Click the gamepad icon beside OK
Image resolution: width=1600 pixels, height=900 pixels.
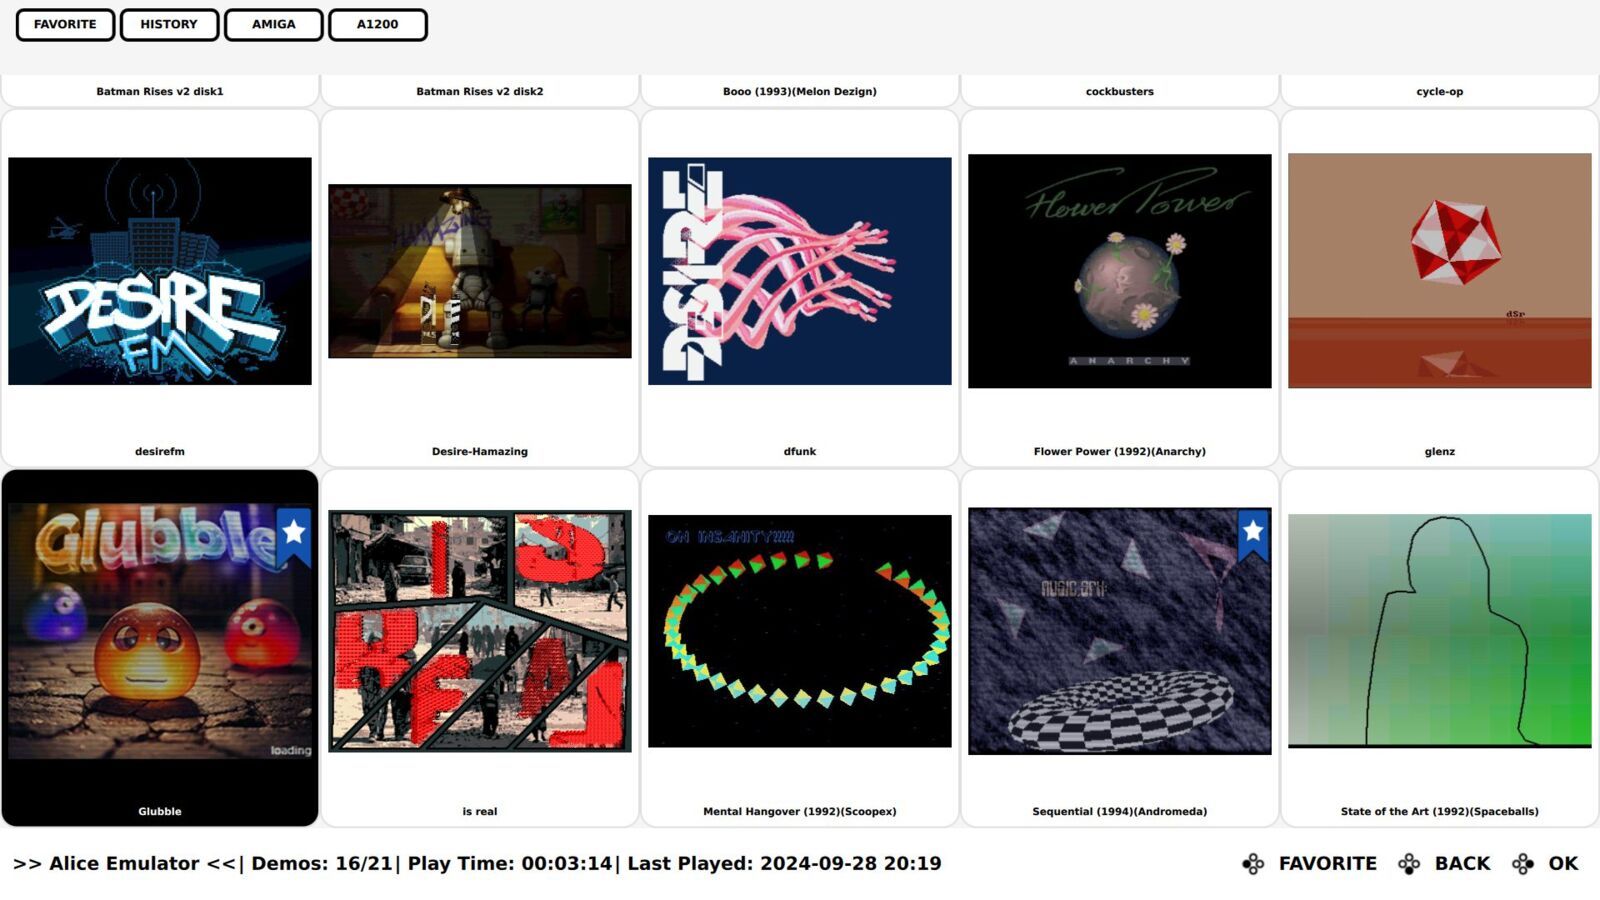coord(1523,864)
